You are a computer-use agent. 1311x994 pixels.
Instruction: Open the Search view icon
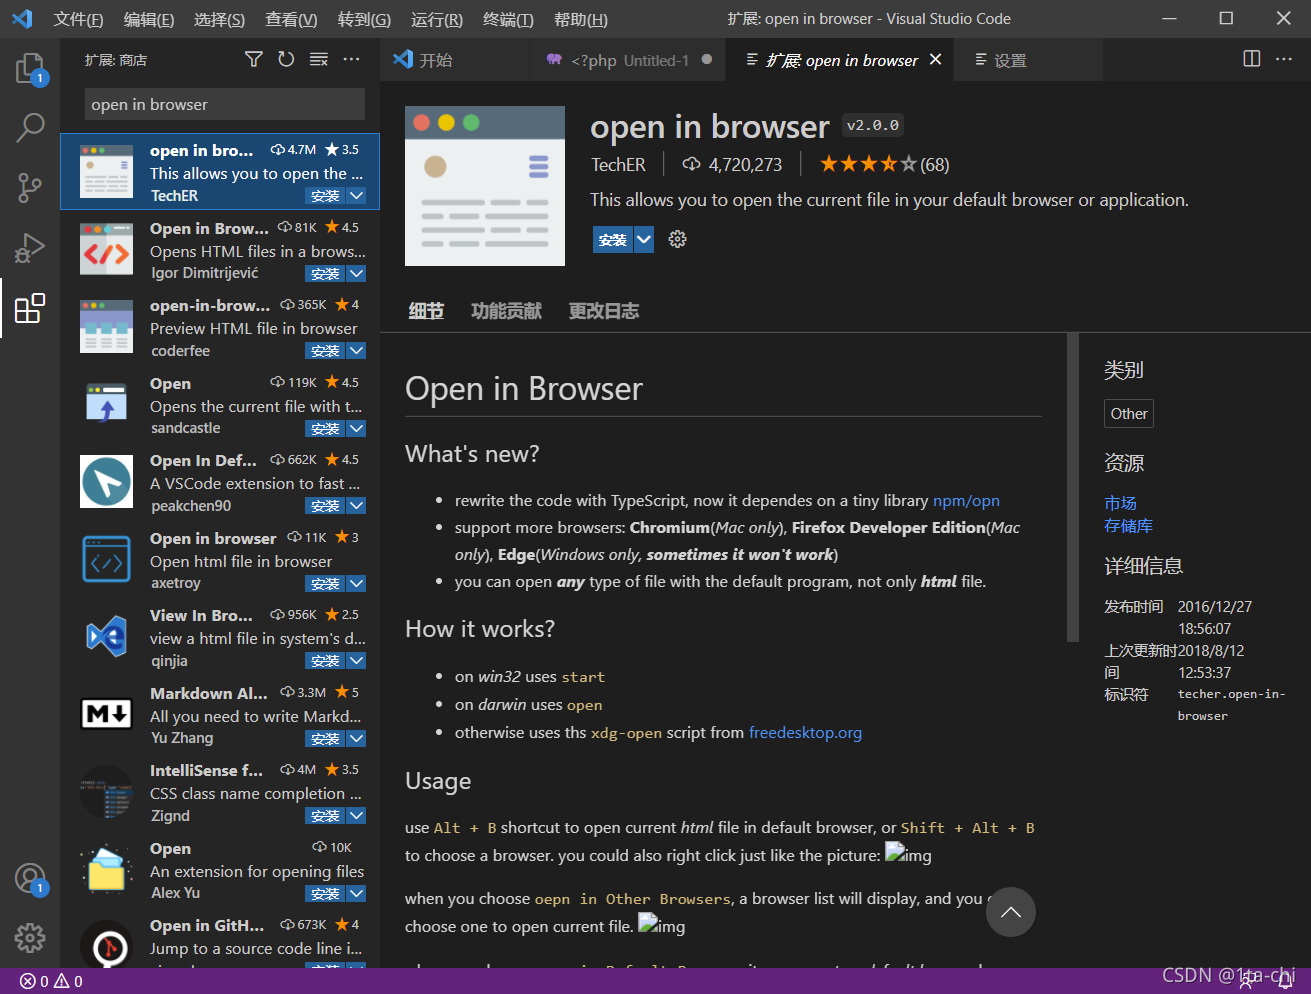click(30, 127)
